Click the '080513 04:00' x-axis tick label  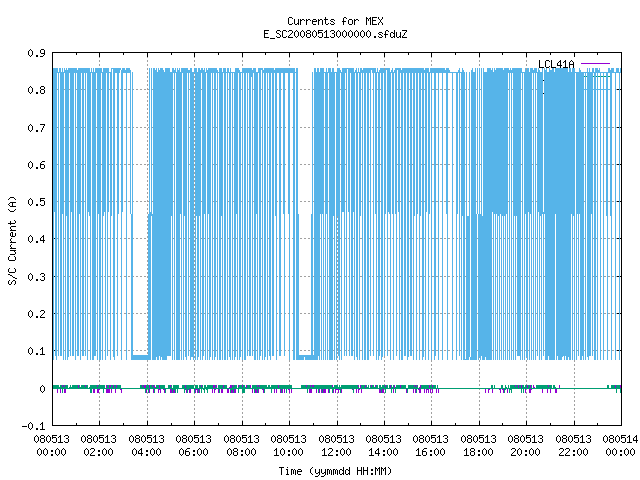(146, 446)
